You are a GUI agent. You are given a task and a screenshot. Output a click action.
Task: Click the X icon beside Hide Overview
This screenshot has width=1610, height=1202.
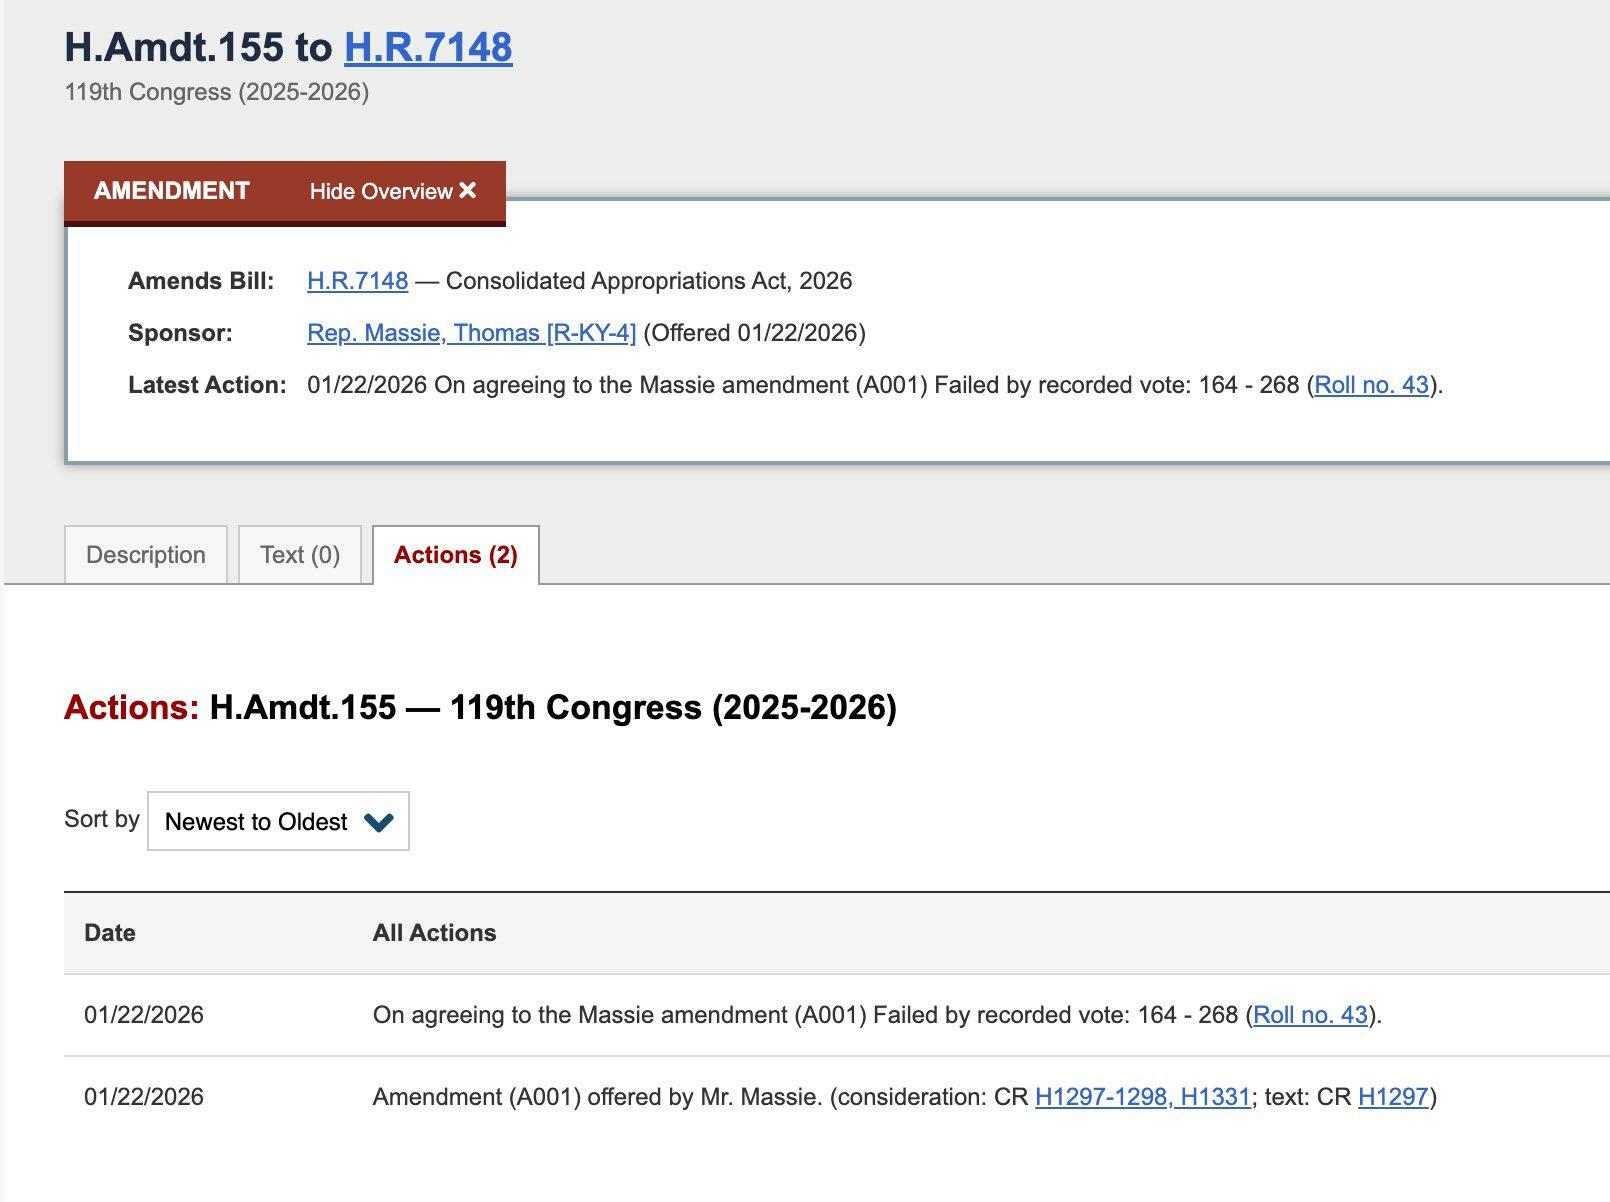pyautogui.click(x=467, y=190)
